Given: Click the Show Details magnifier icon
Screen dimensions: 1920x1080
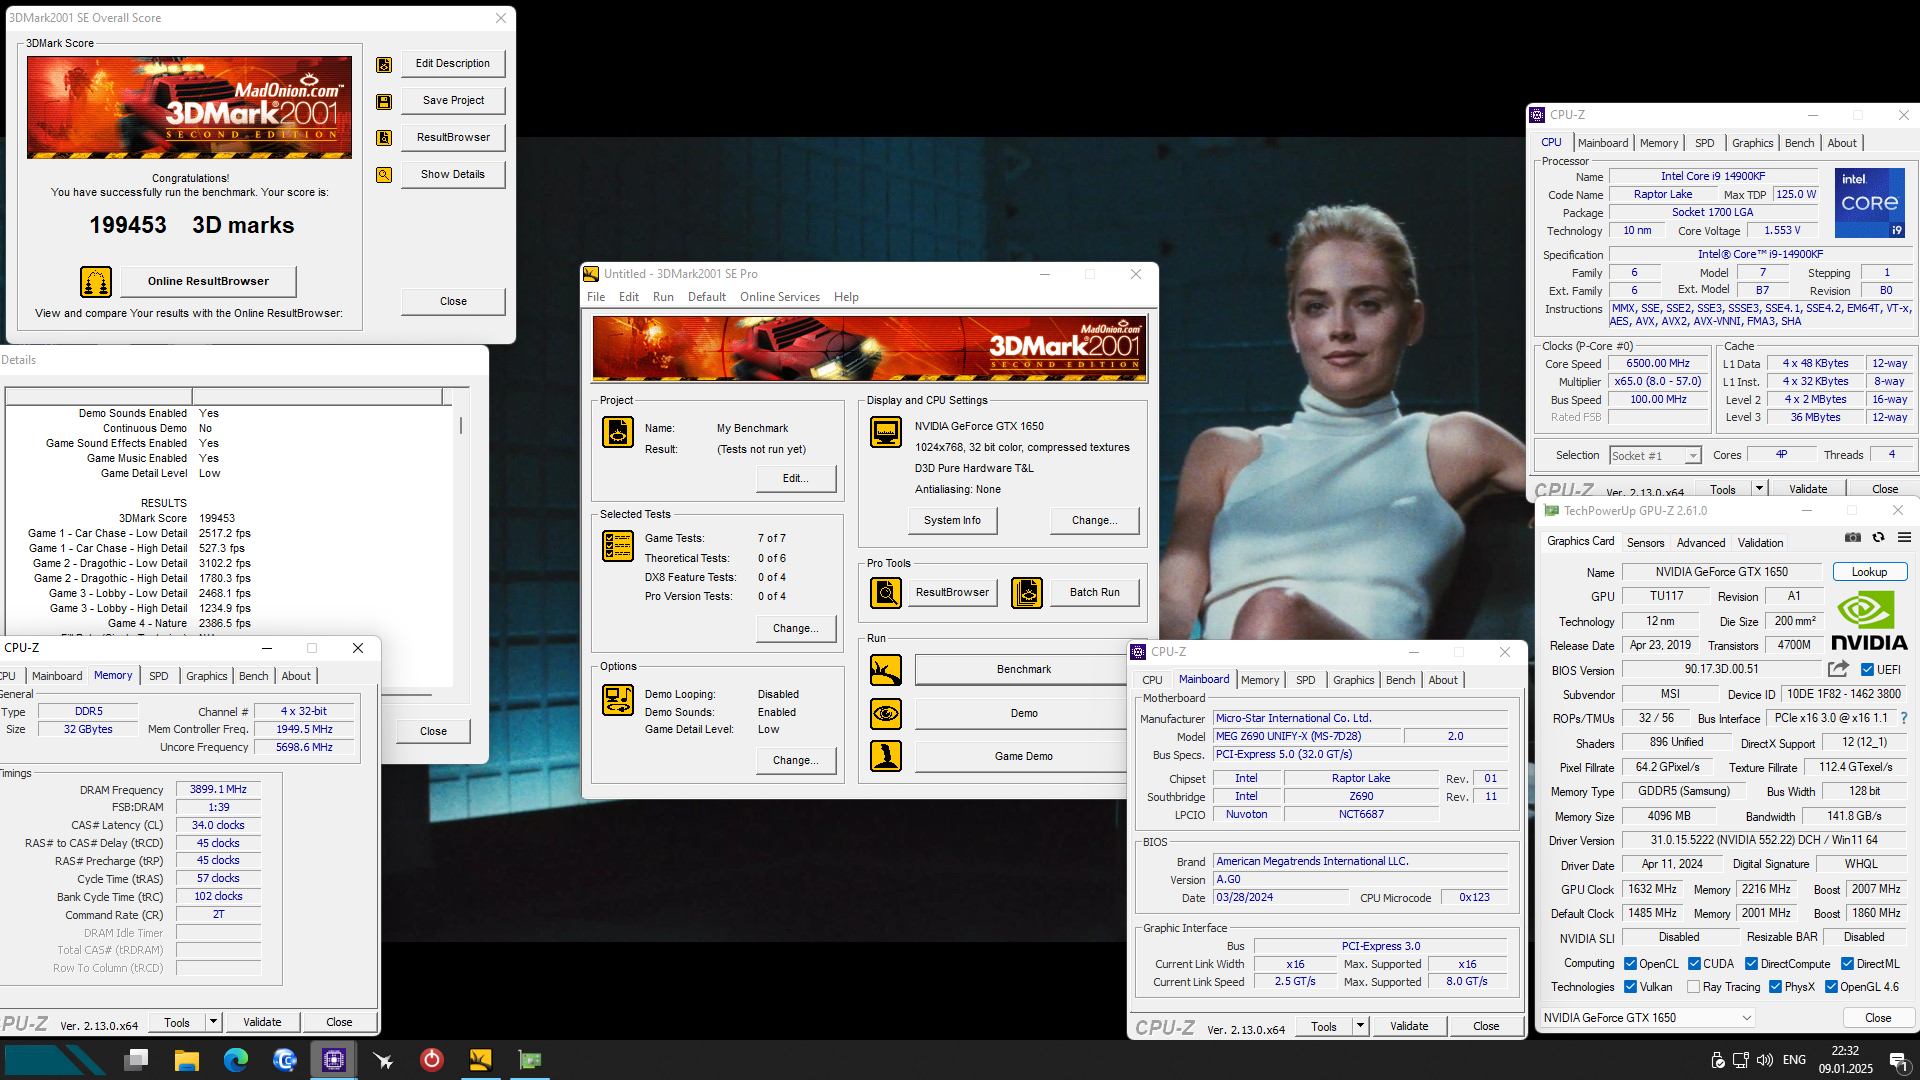Looking at the screenshot, I should (x=384, y=175).
